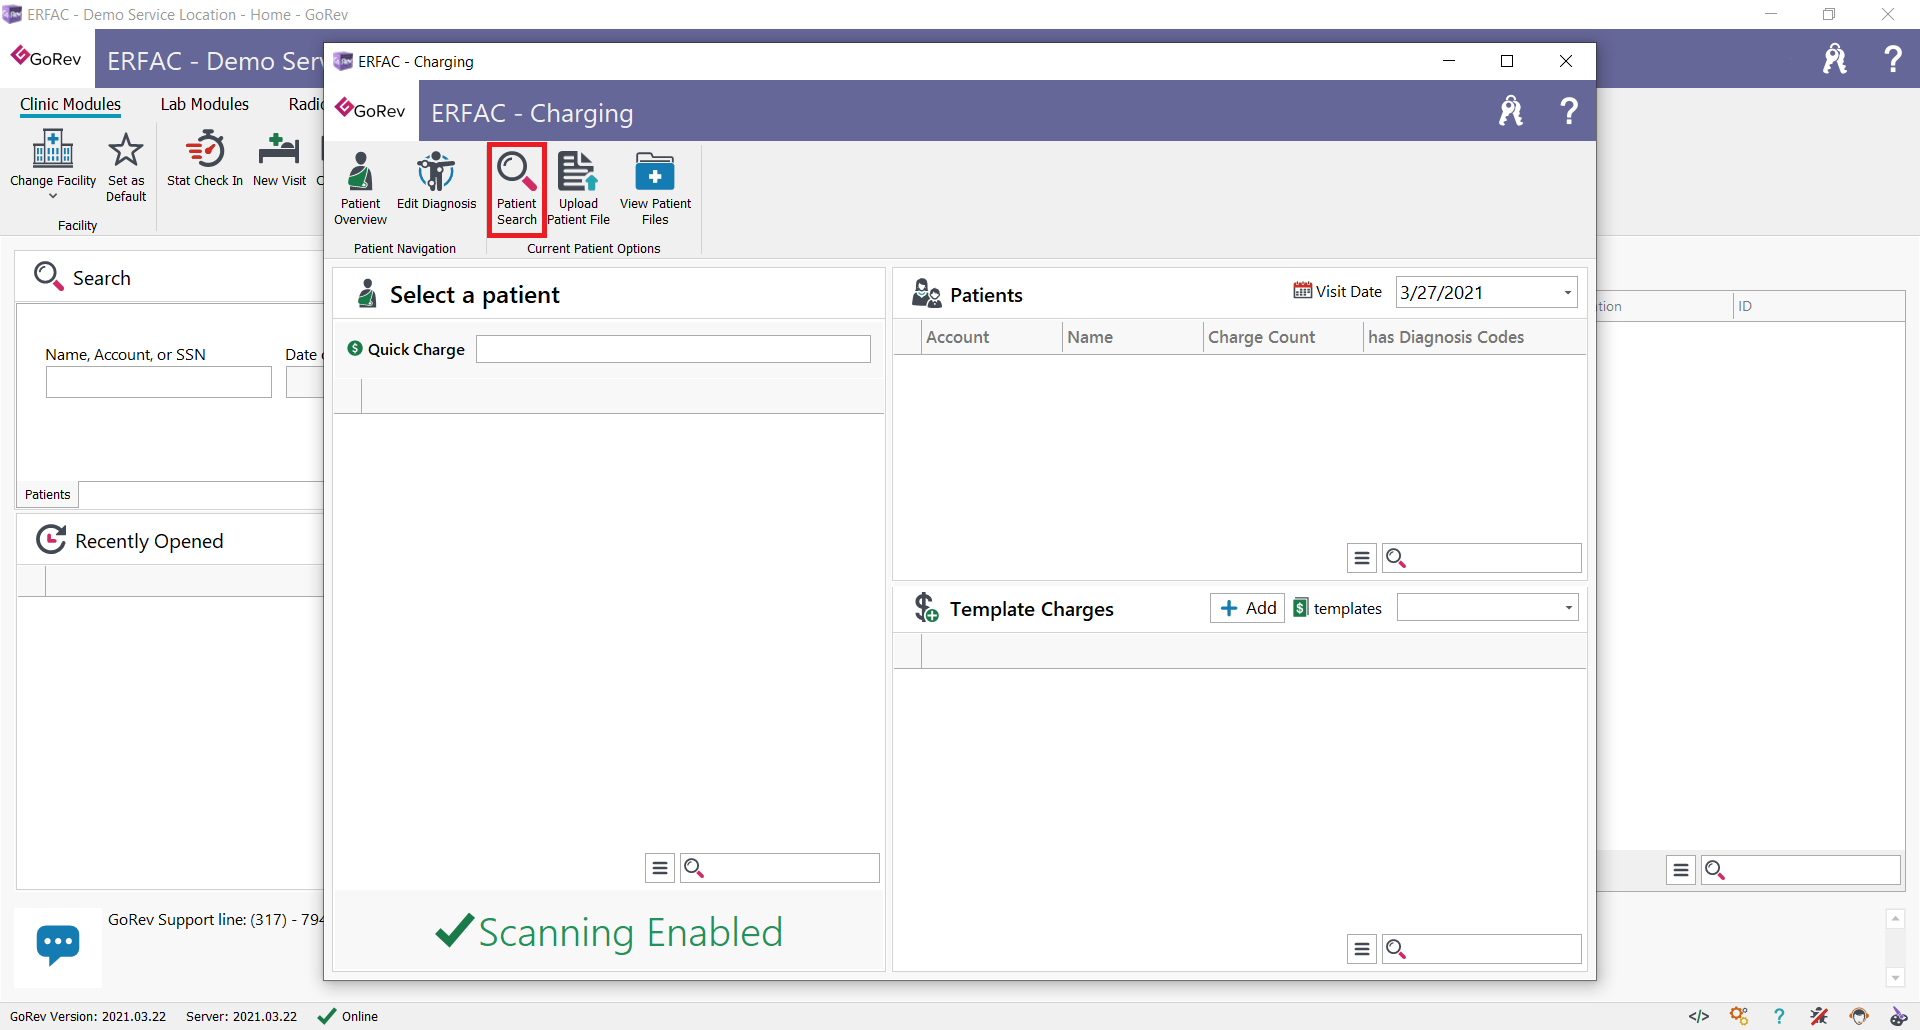Open grid menu under Select a patient
The height and width of the screenshot is (1030, 1920).
coord(659,868)
